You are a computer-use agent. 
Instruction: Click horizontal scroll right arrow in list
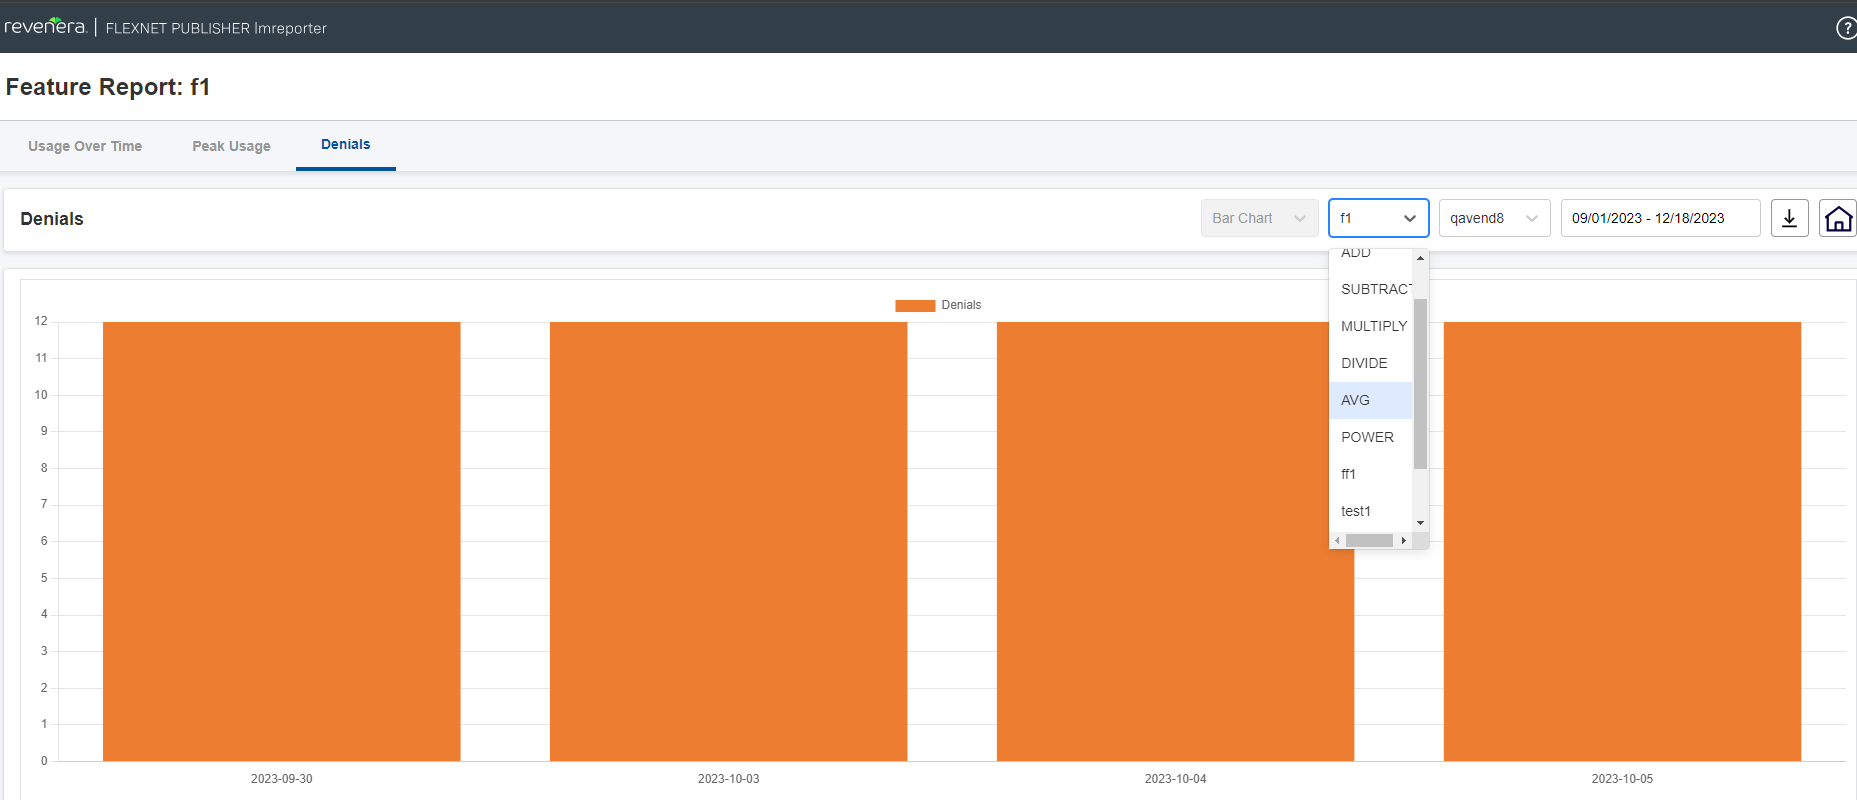pyautogui.click(x=1403, y=540)
